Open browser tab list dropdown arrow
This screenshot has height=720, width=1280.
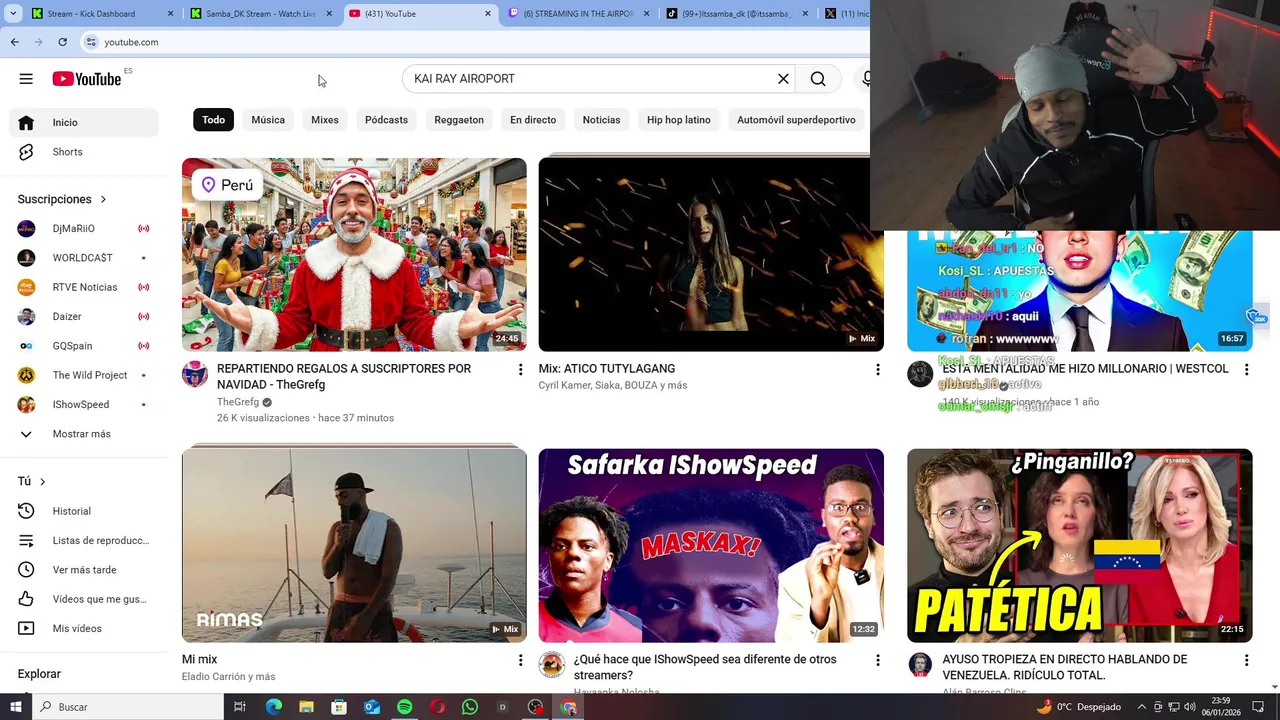(13, 14)
